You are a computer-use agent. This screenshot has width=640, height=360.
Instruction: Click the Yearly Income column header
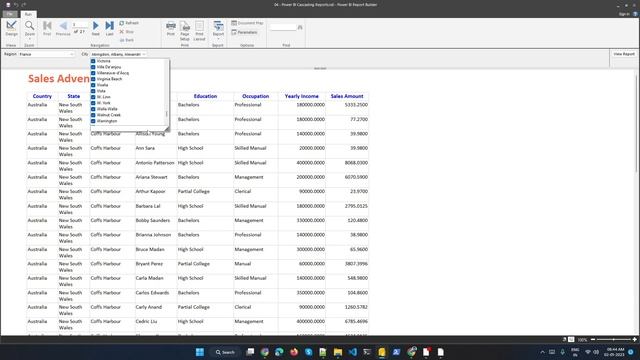pyautogui.click(x=302, y=96)
